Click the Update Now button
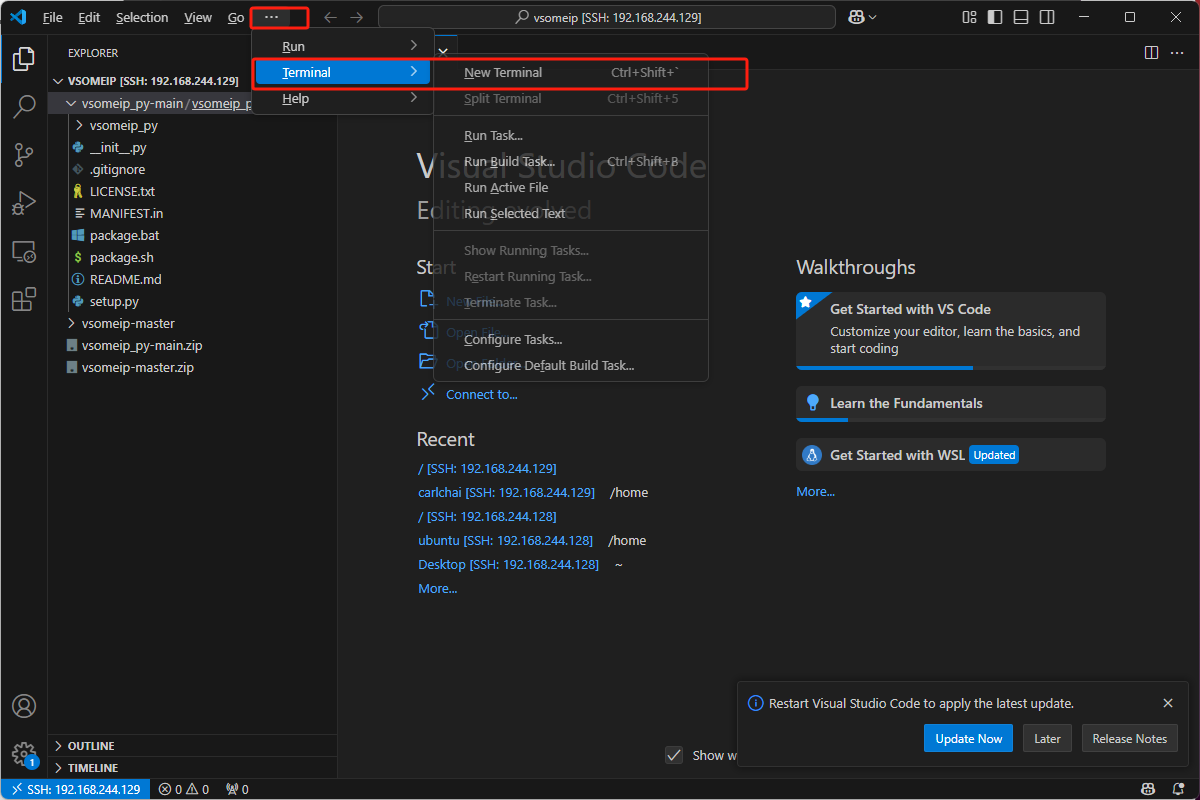The height and width of the screenshot is (800, 1200). tap(968, 738)
